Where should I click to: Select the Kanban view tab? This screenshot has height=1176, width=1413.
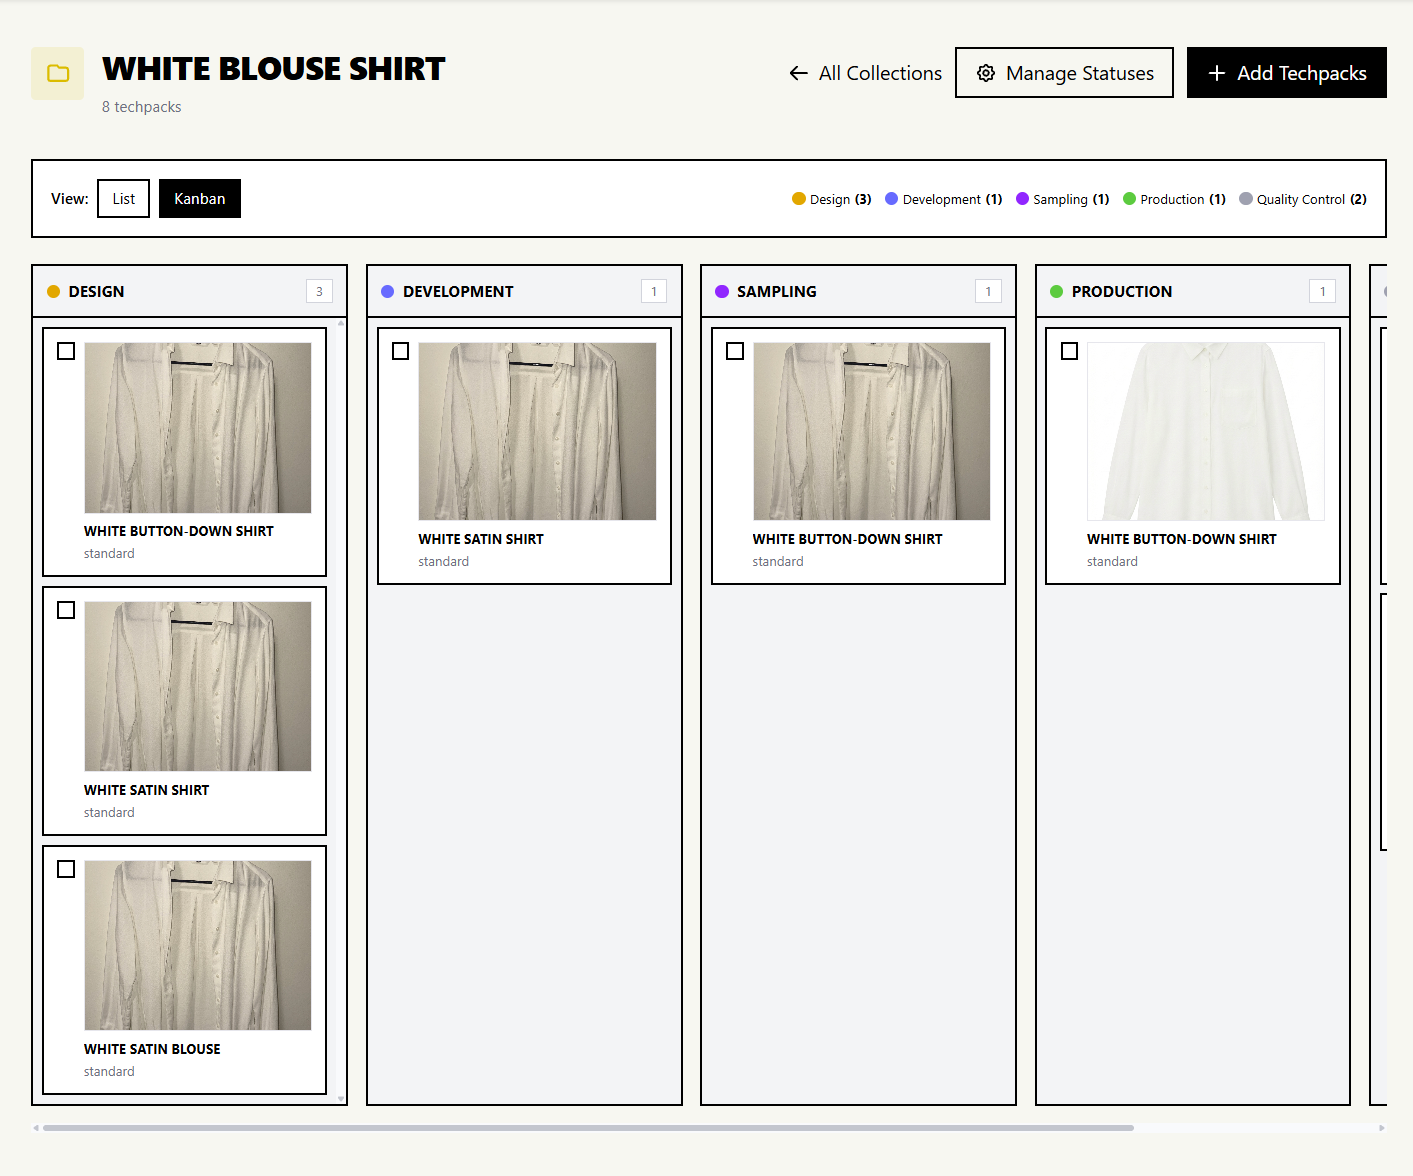click(x=200, y=199)
